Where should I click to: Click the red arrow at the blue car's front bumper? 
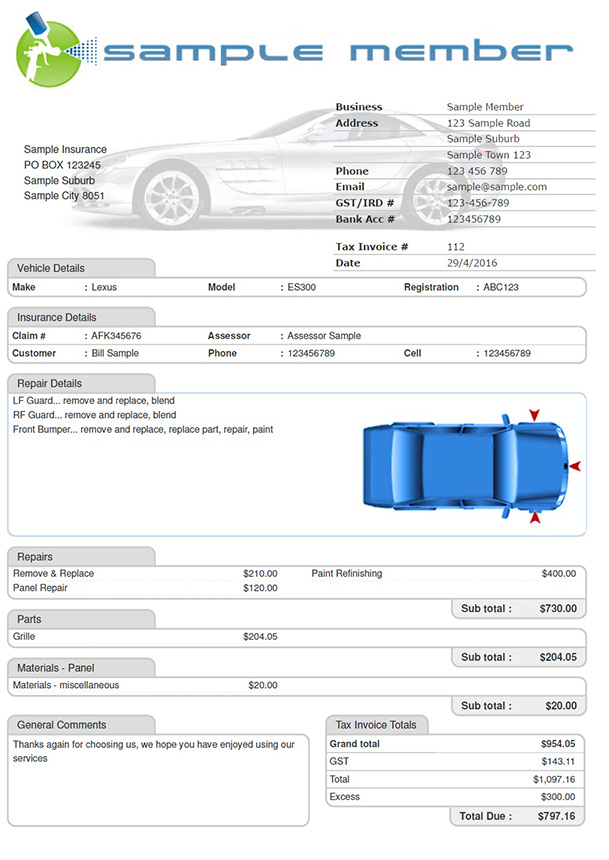coord(574,466)
